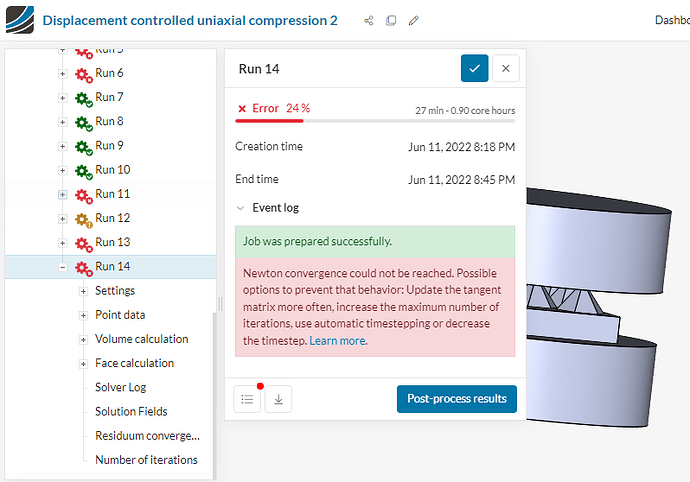
Task: Select Solution Fields in the tree
Action: [131, 411]
